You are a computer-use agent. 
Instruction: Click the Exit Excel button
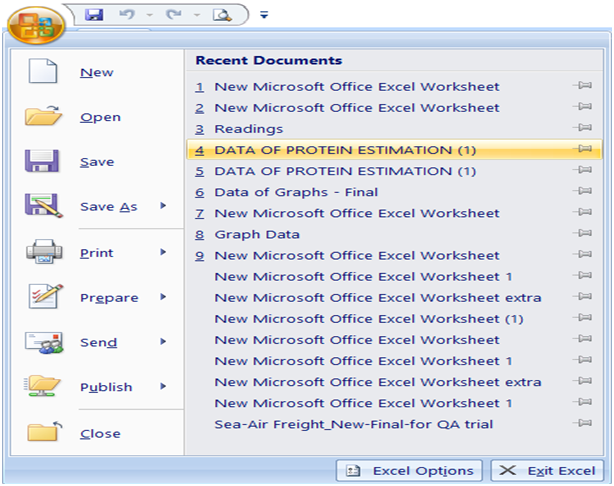[547, 471]
